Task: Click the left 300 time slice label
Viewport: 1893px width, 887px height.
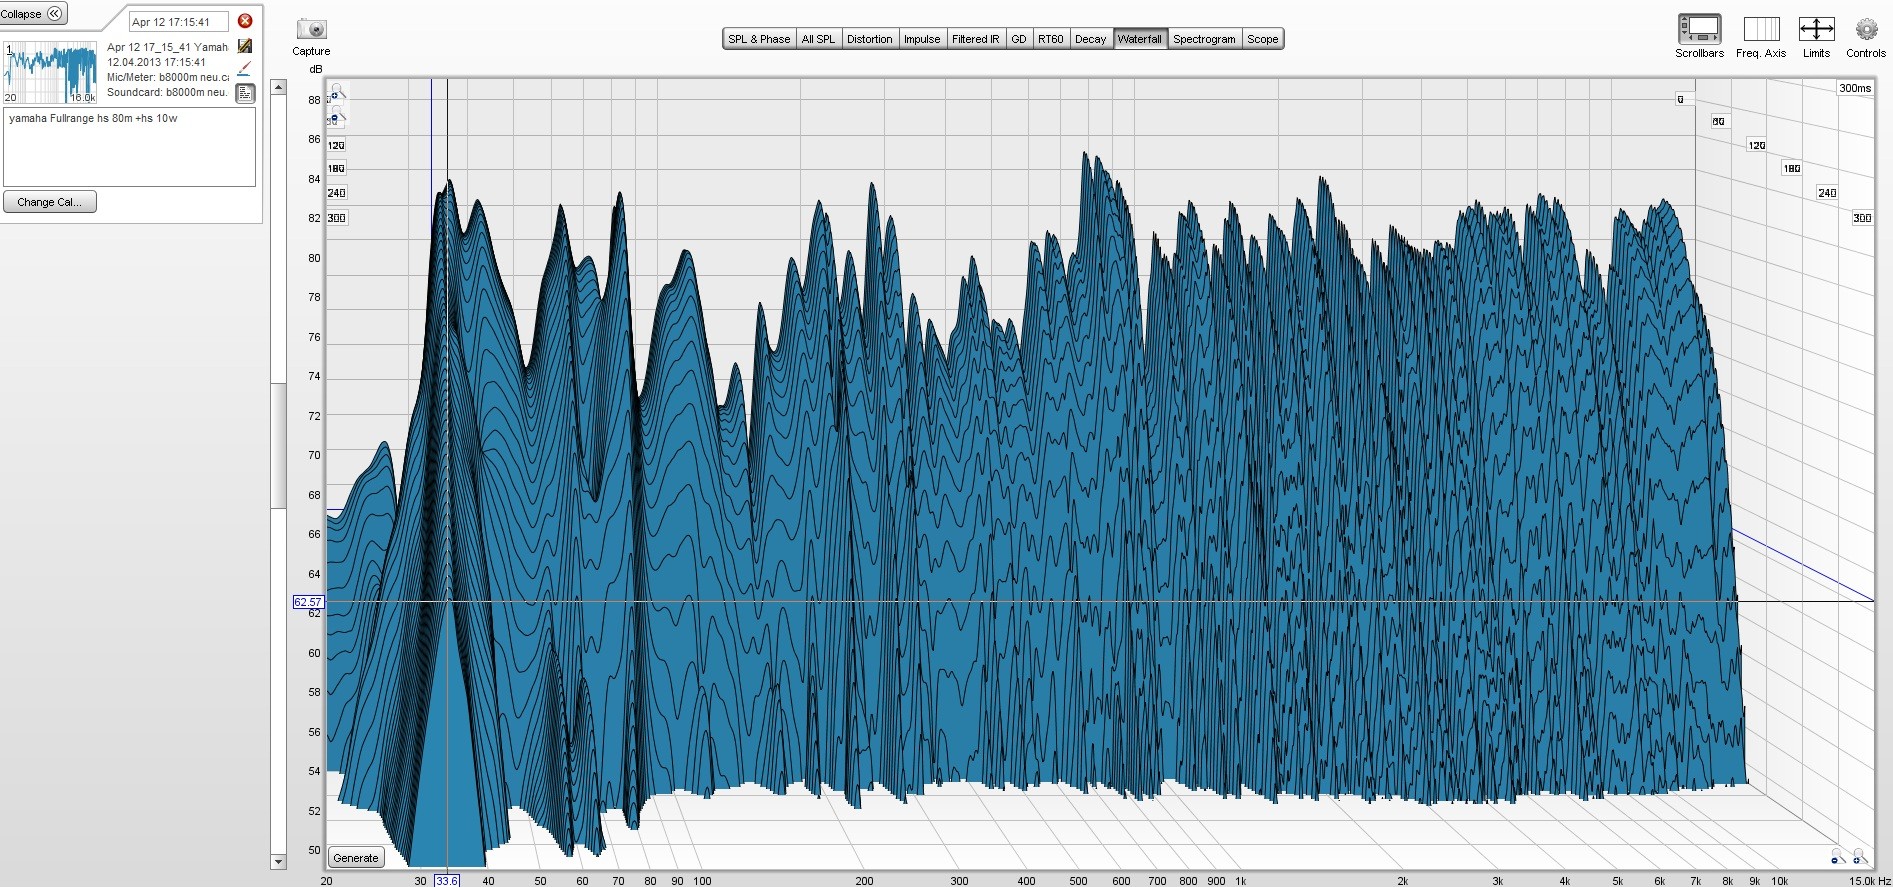Action: pos(336,218)
